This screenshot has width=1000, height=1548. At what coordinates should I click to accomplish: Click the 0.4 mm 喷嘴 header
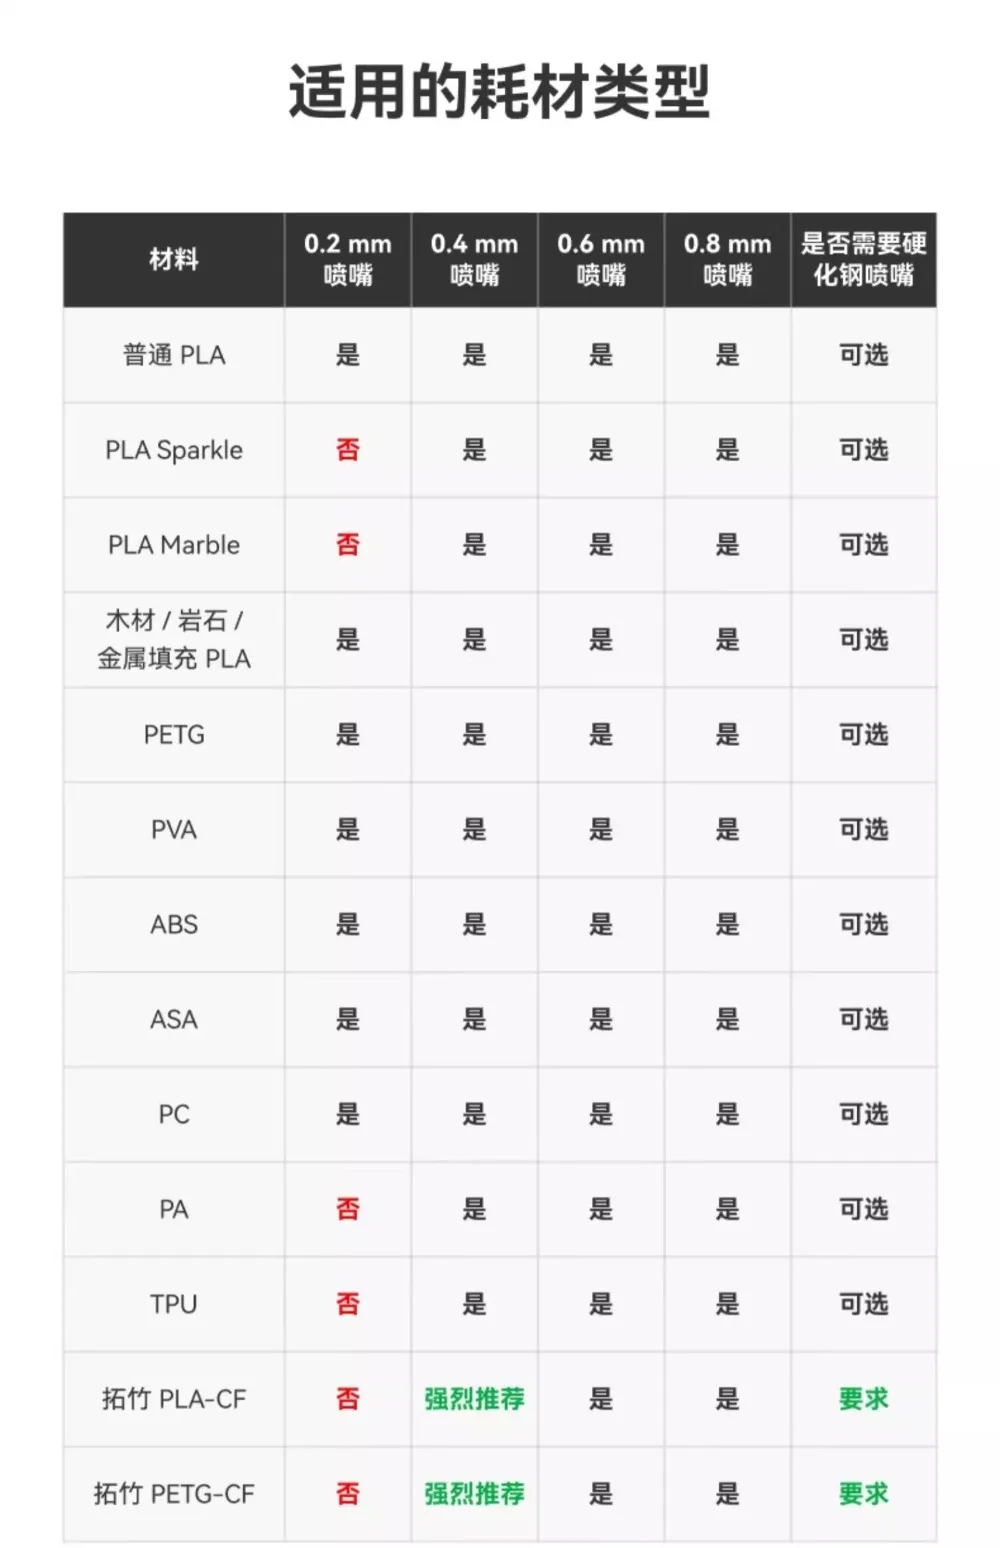tap(474, 260)
